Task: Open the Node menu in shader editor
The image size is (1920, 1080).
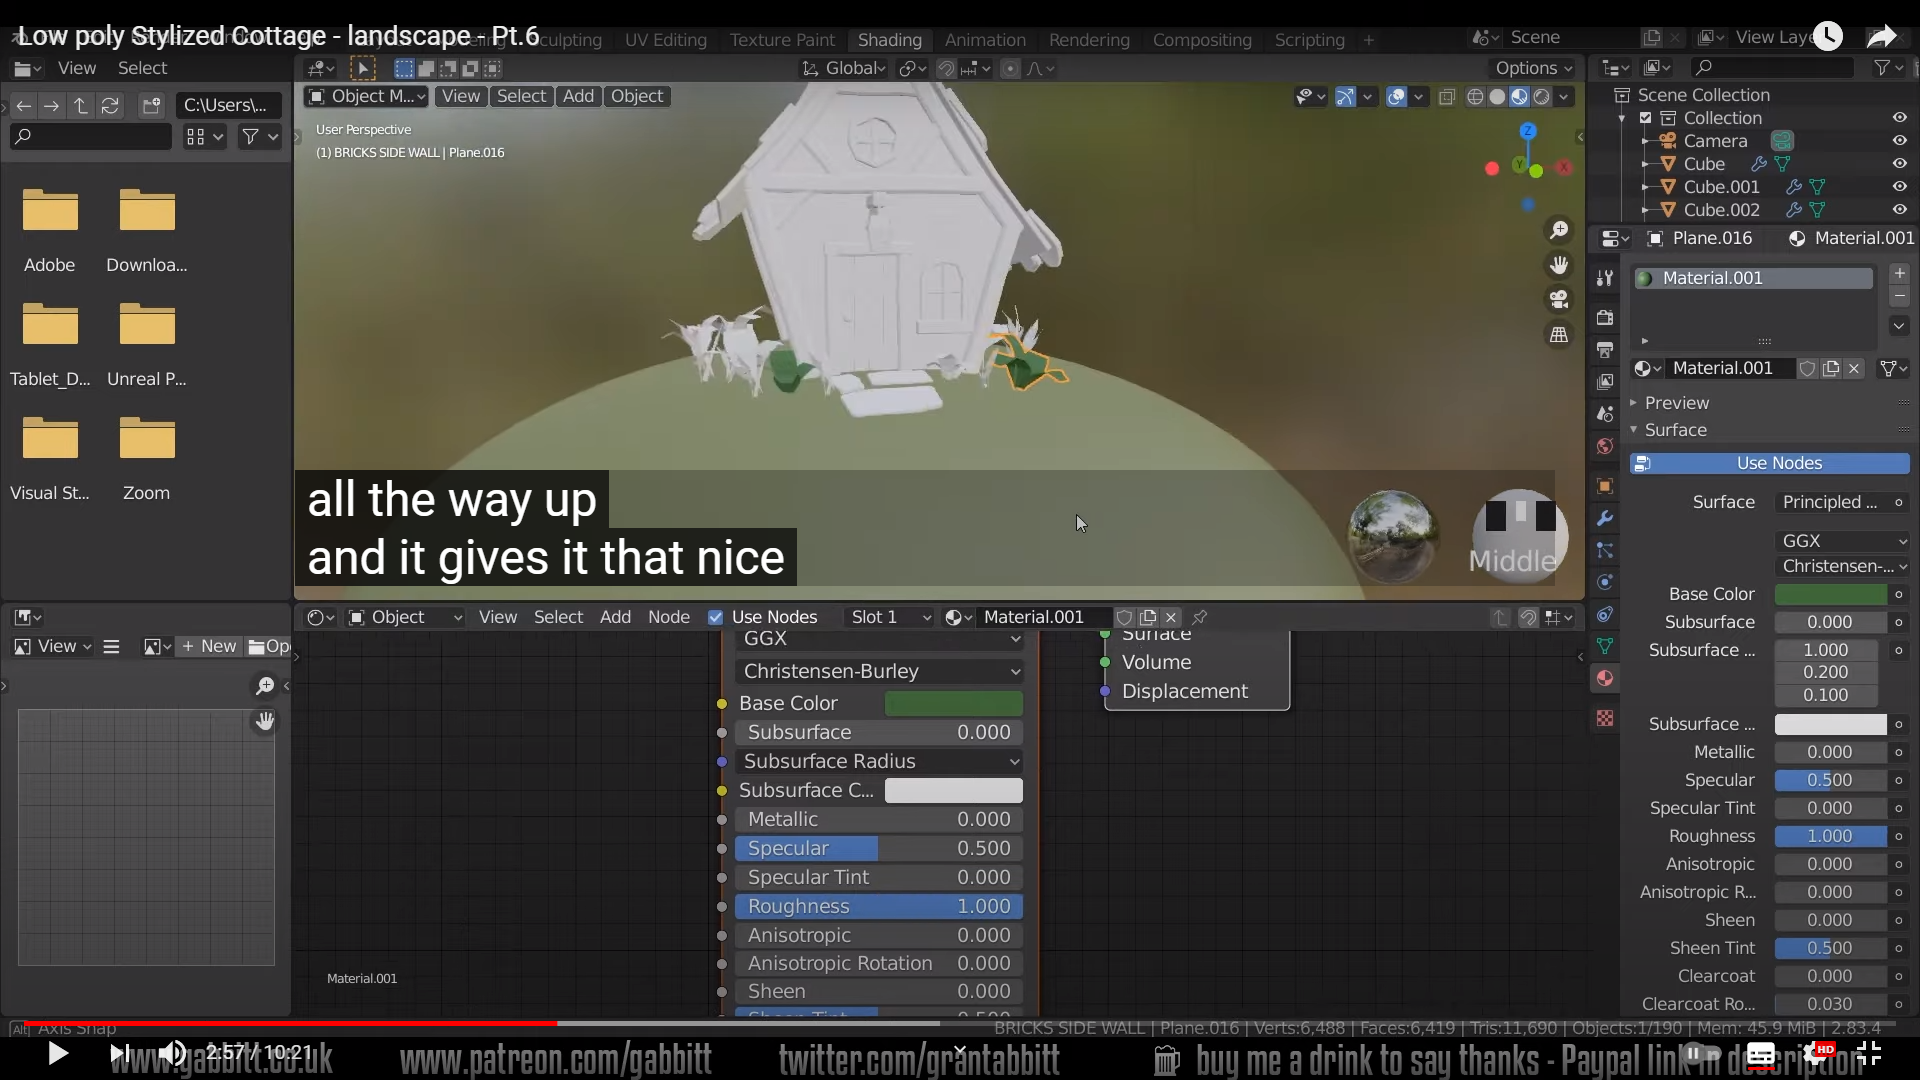Action: 668,617
